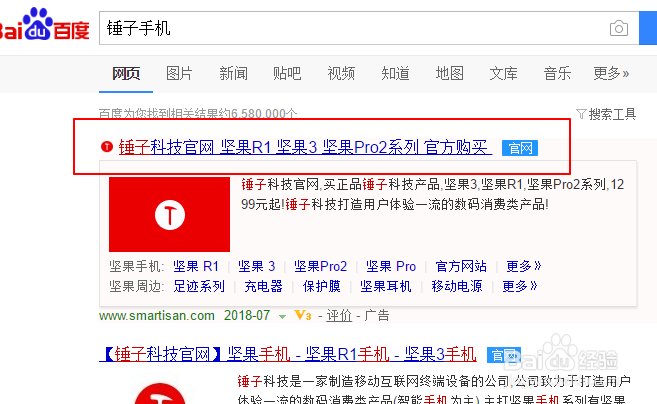
Task: Open 【锤子科技官网】坚果手机 result title
Action: coord(288,355)
